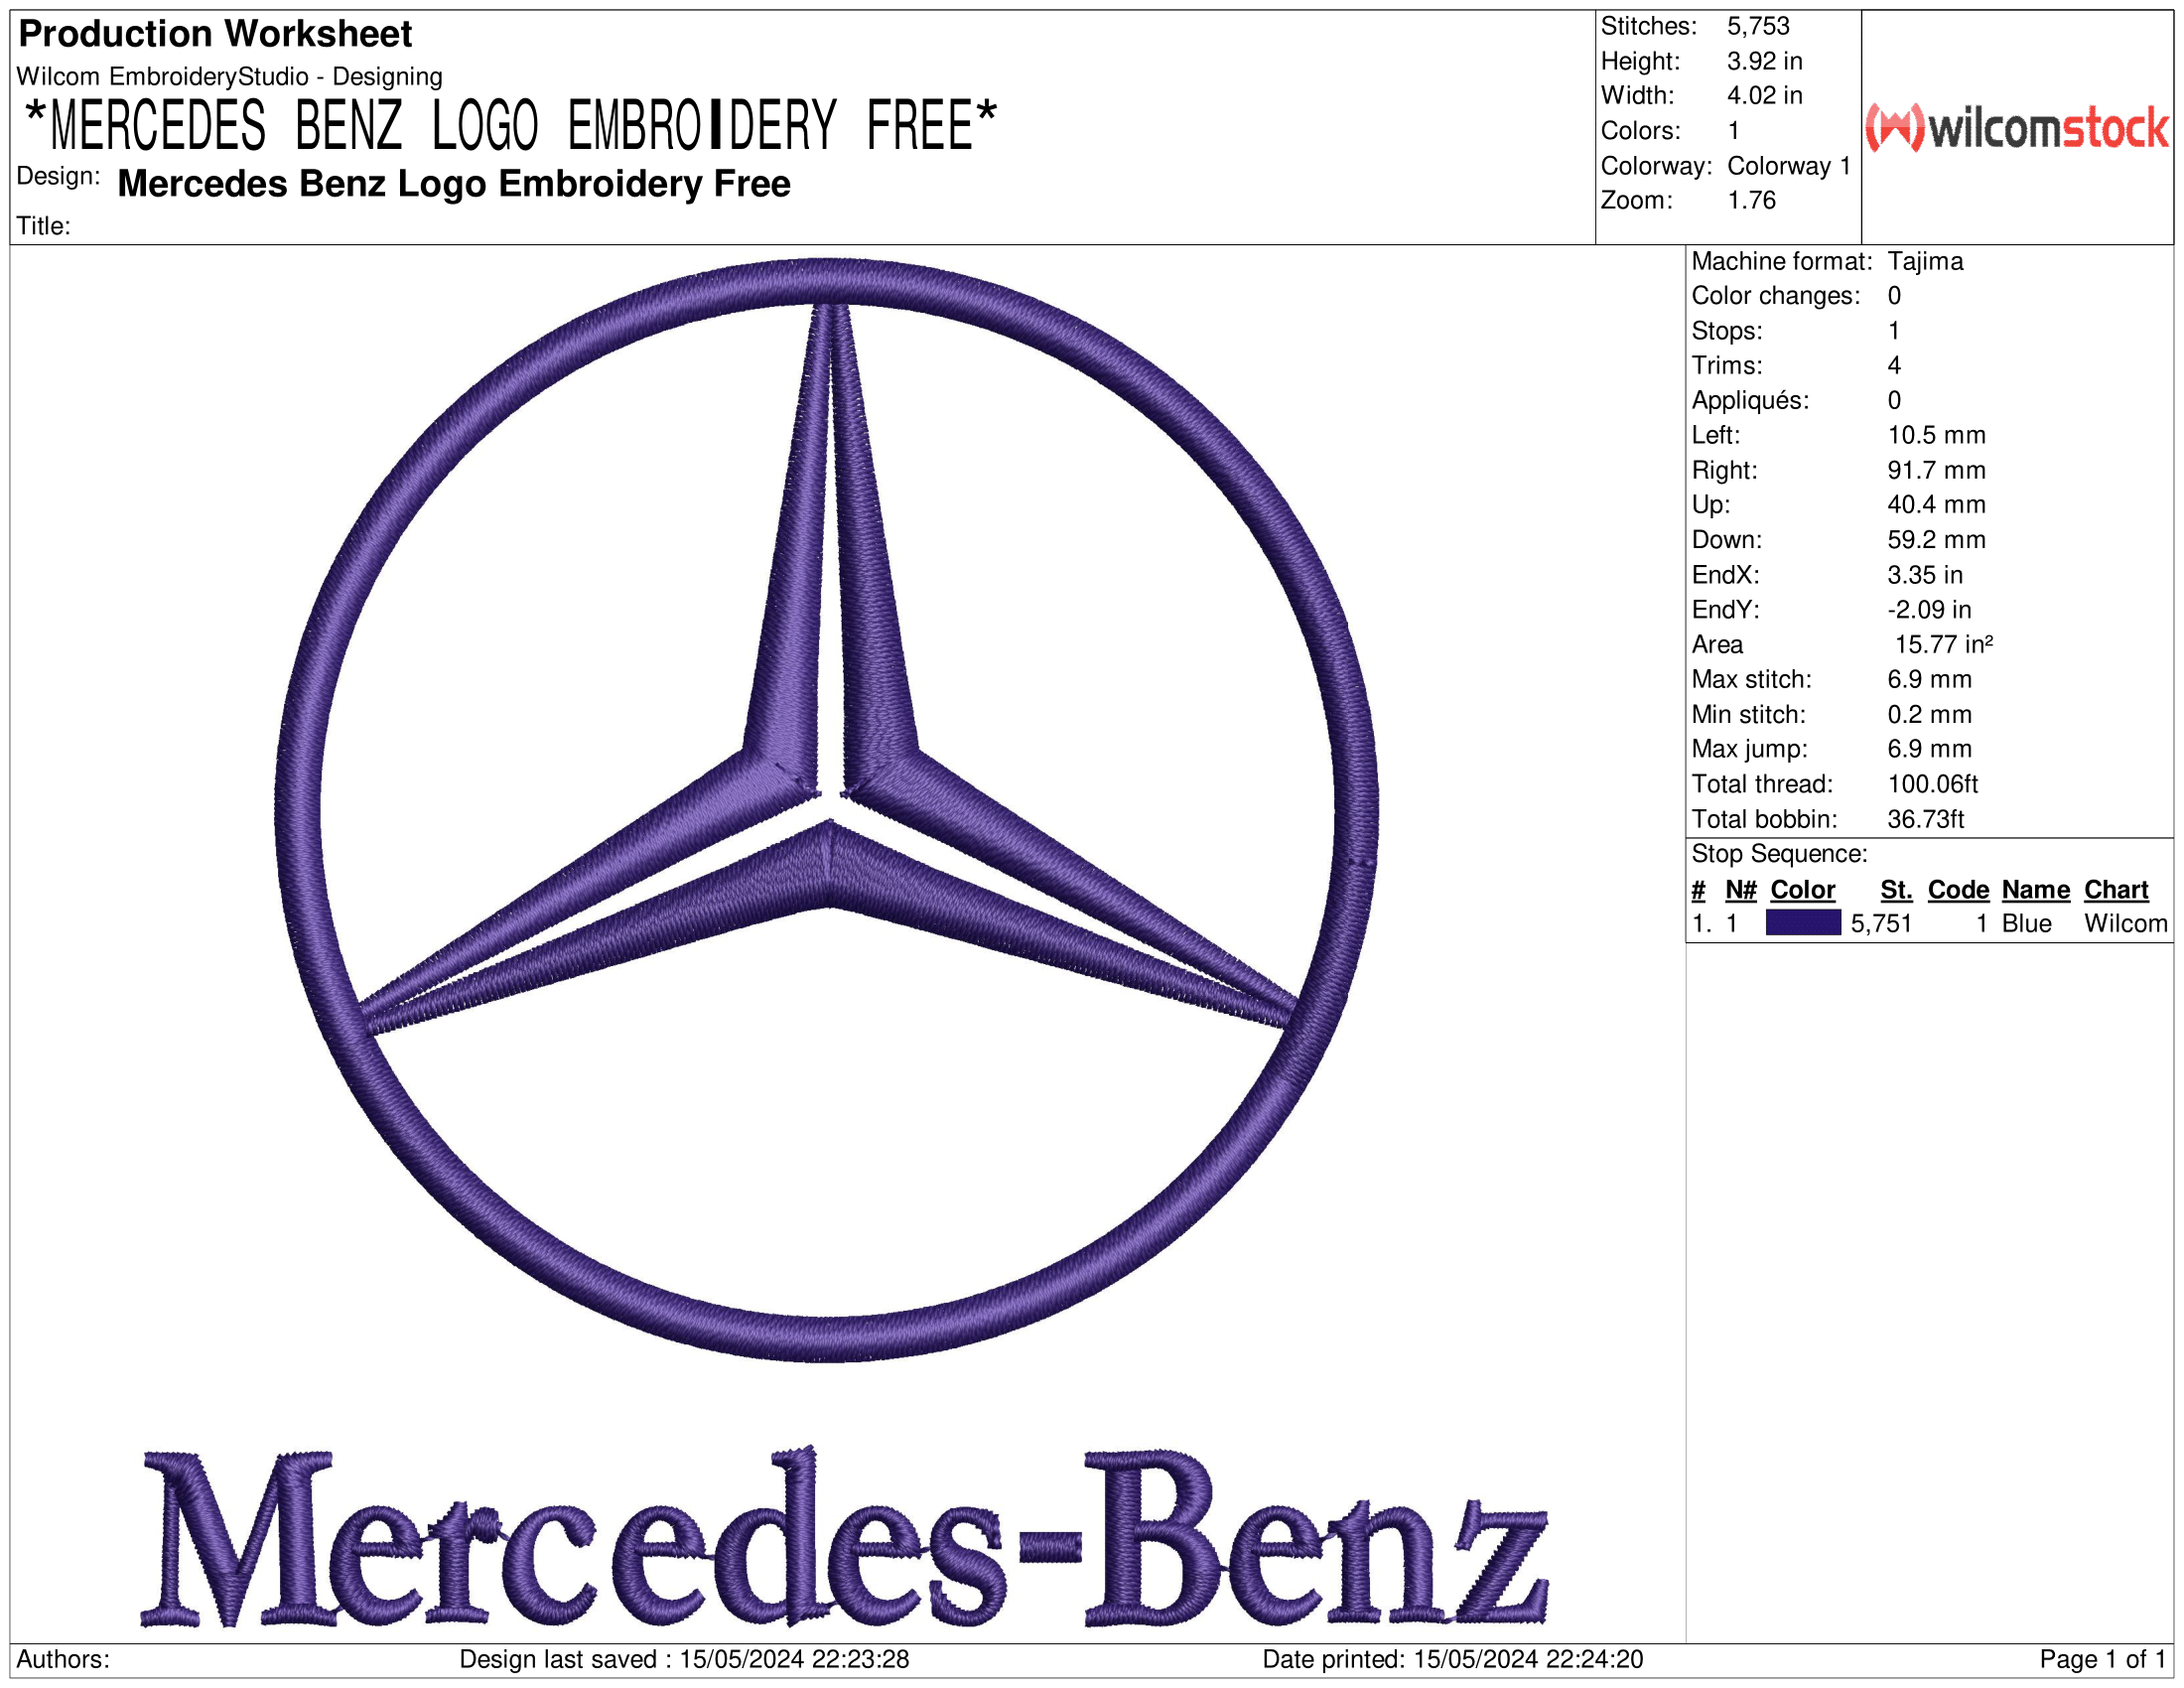2184x1688 pixels.
Task: Click the Min stitch value 0.2 mm
Action: point(1929,714)
